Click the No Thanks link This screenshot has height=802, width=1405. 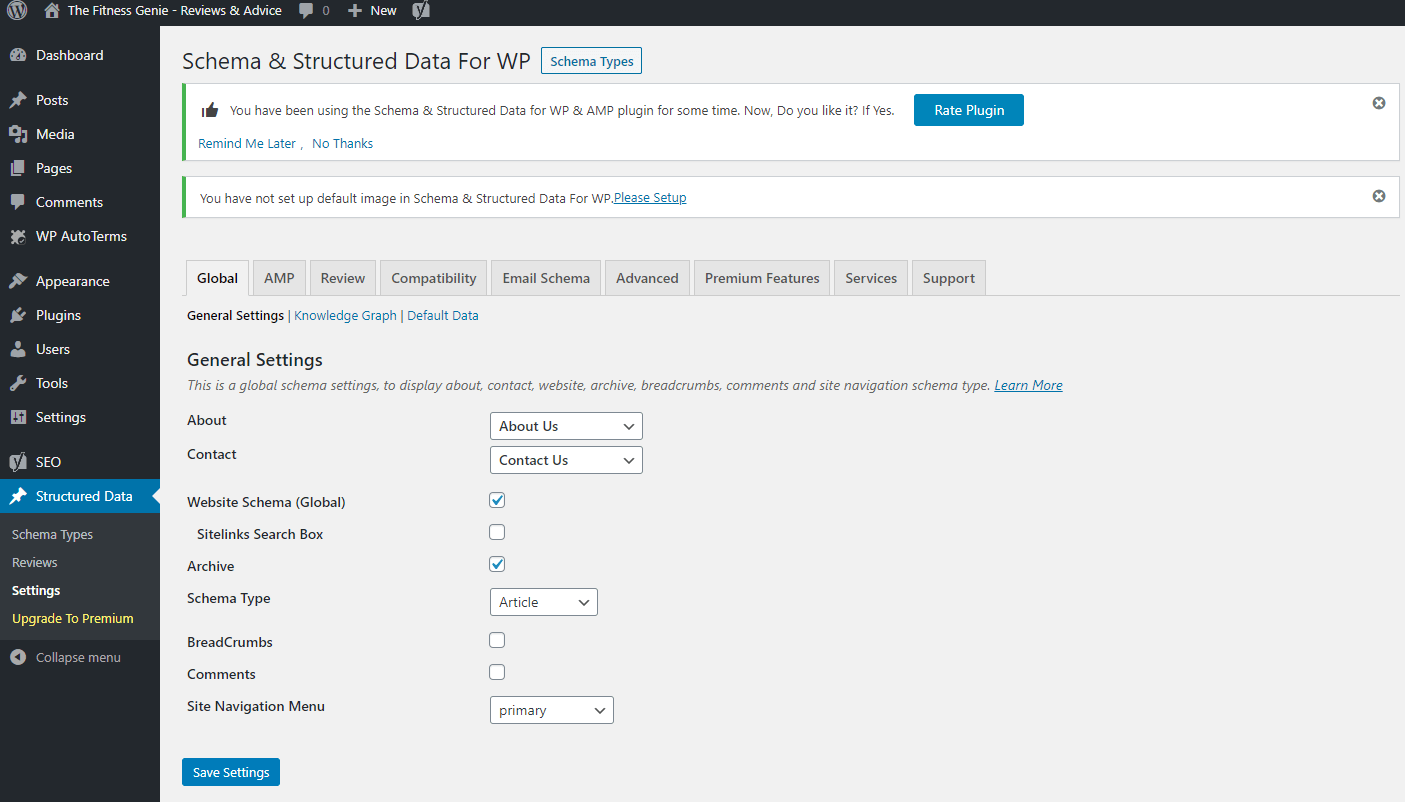[x=342, y=143]
